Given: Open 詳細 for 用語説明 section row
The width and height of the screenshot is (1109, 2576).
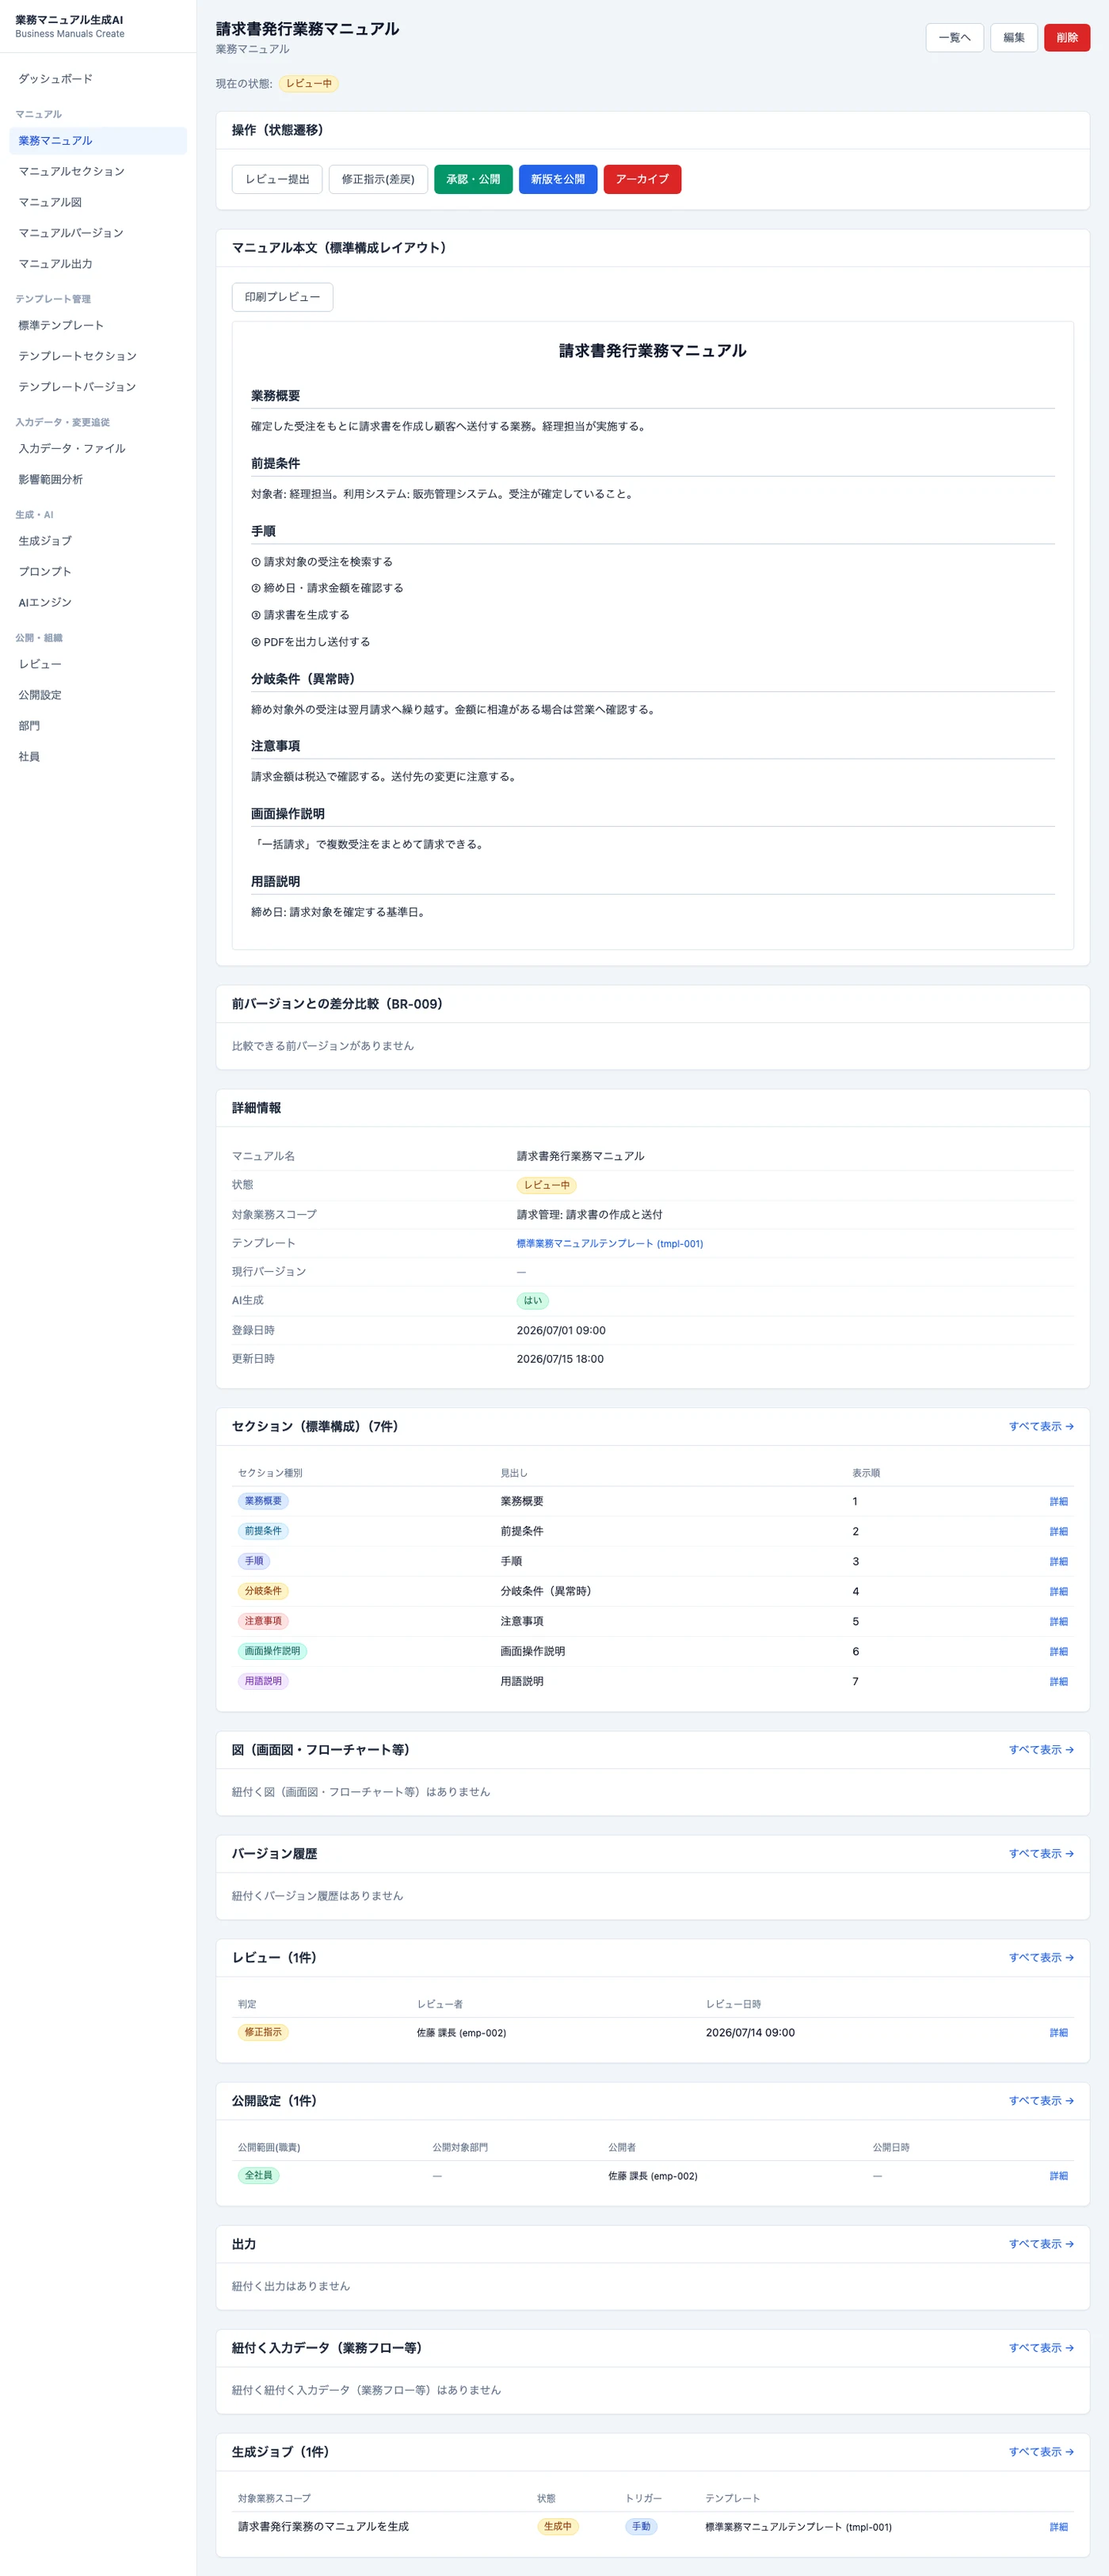Looking at the screenshot, I should tap(1058, 1681).
